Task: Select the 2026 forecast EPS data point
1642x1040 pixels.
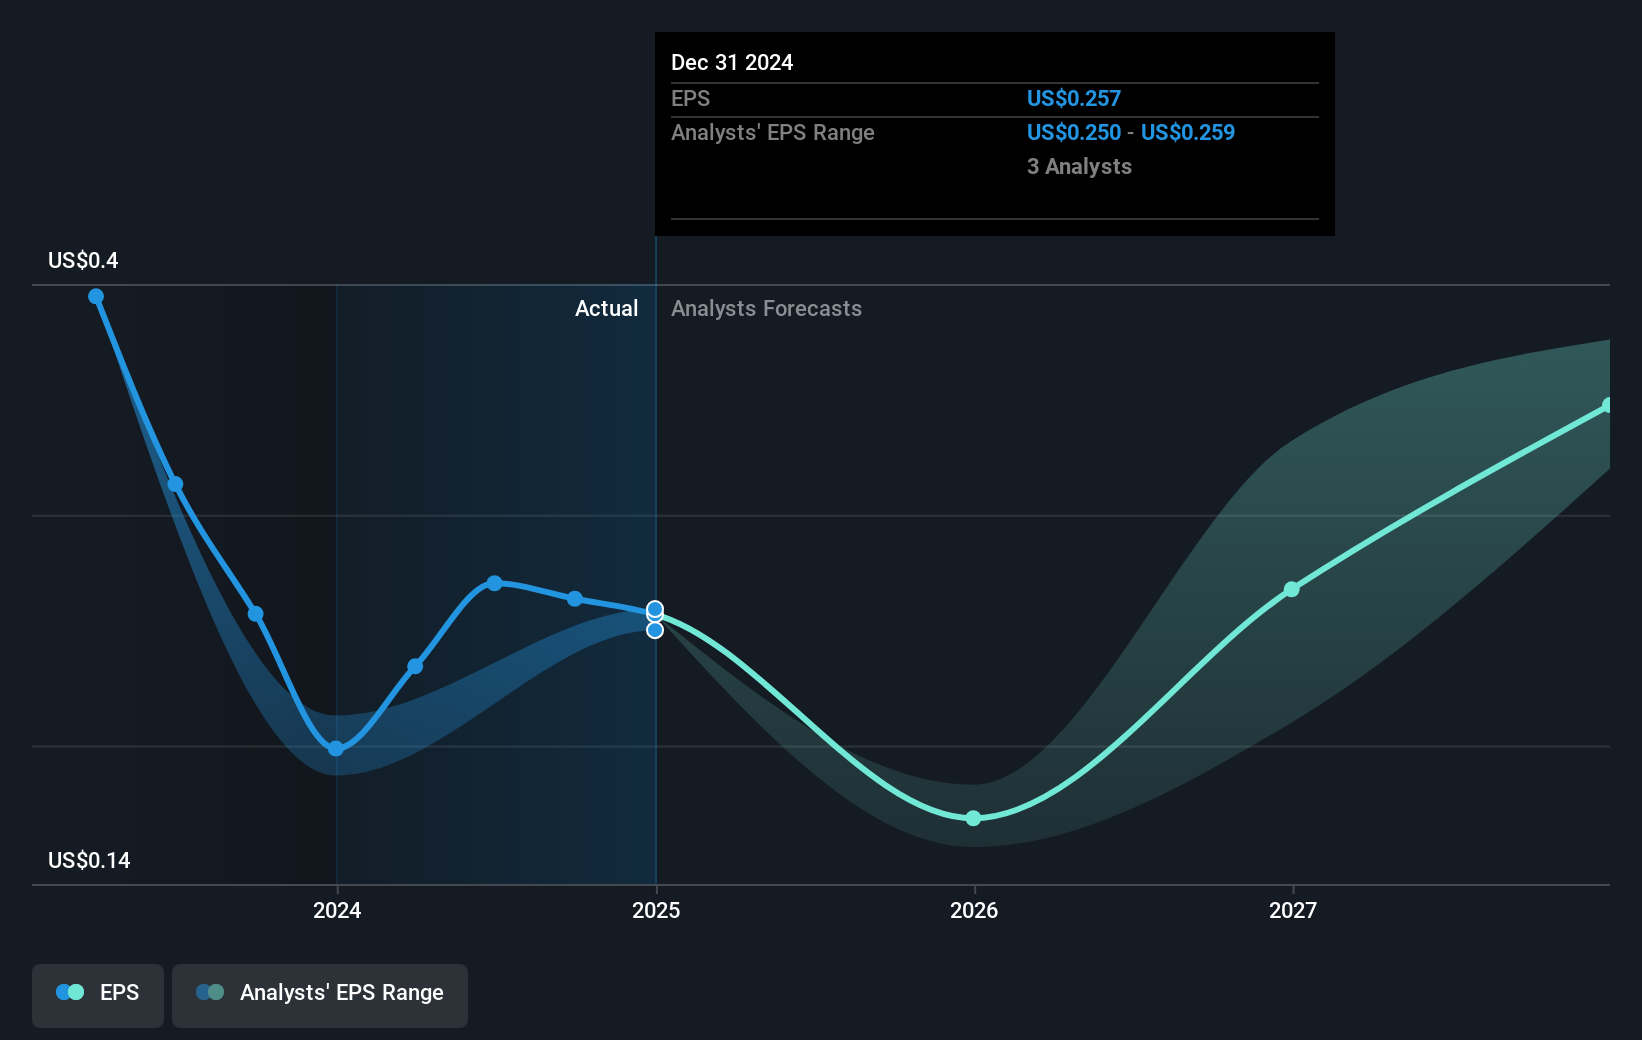Action: [973, 818]
